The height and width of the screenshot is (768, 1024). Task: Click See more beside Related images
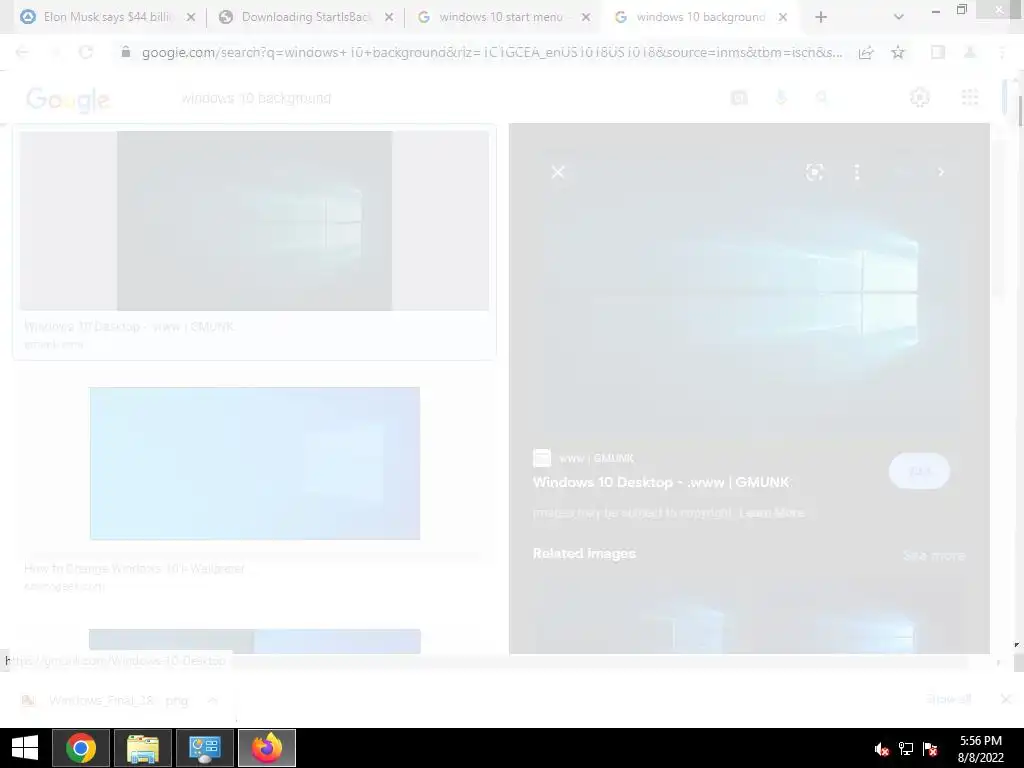click(x=934, y=556)
